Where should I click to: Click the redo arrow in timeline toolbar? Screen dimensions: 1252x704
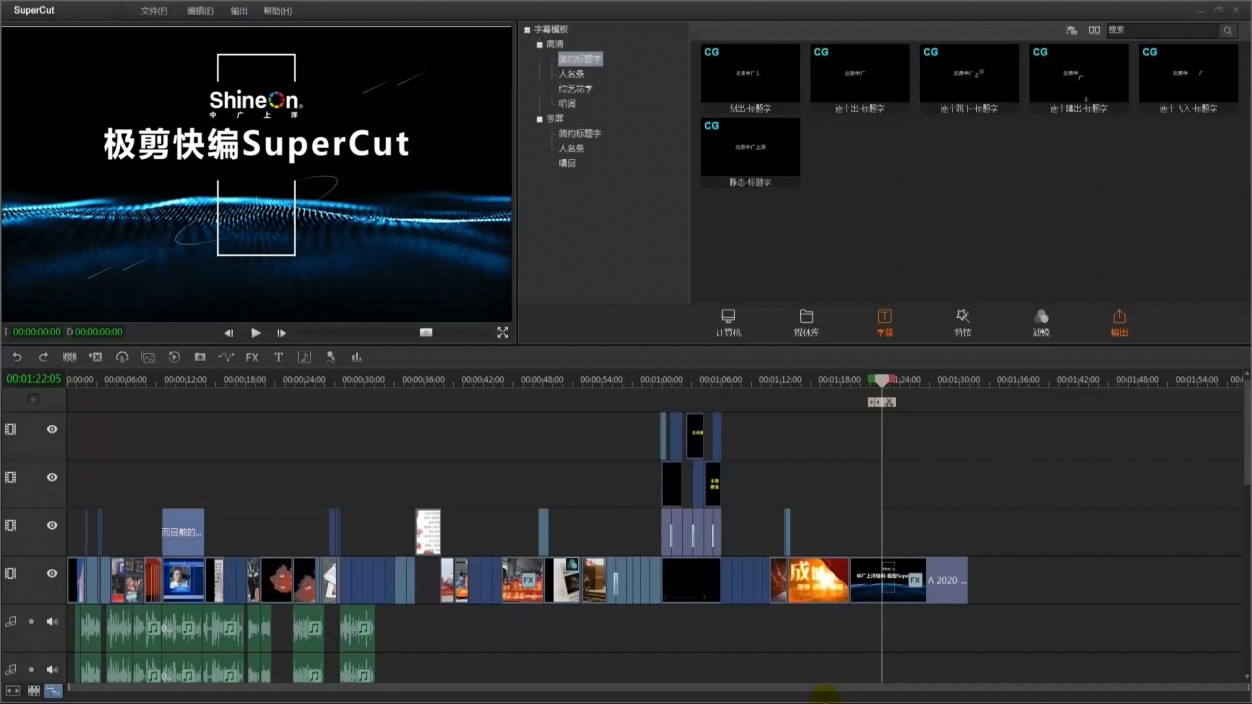(43, 357)
